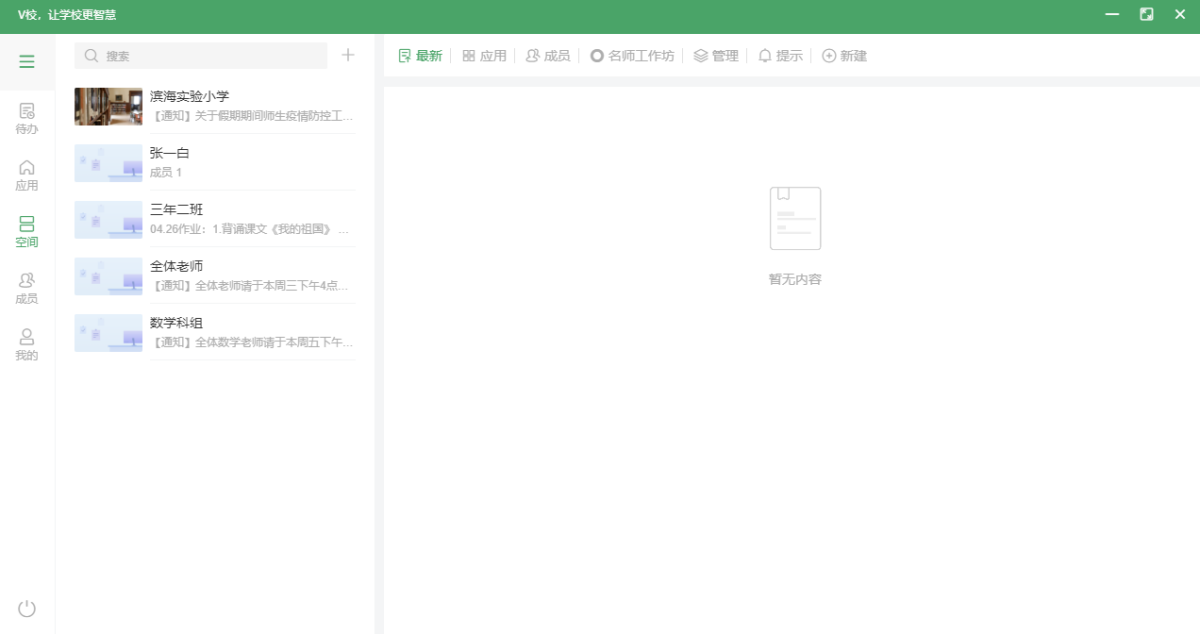Open the 滨海实验小学 conversation
The height and width of the screenshot is (634, 1200).
pyautogui.click(x=213, y=106)
